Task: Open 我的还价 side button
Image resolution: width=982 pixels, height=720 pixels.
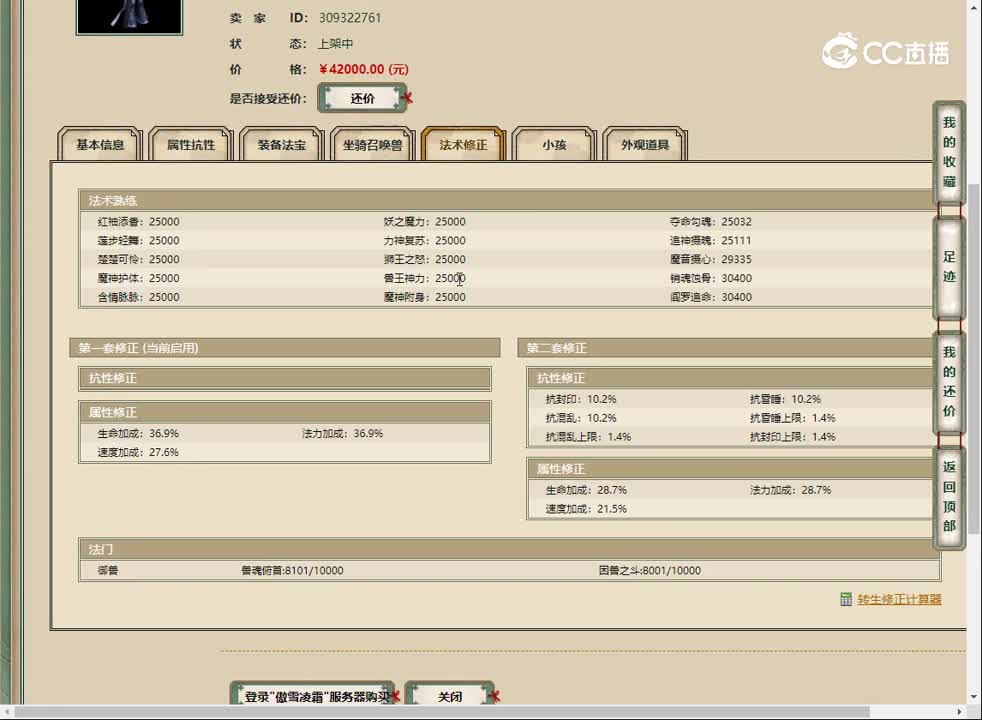Action: pos(949,382)
